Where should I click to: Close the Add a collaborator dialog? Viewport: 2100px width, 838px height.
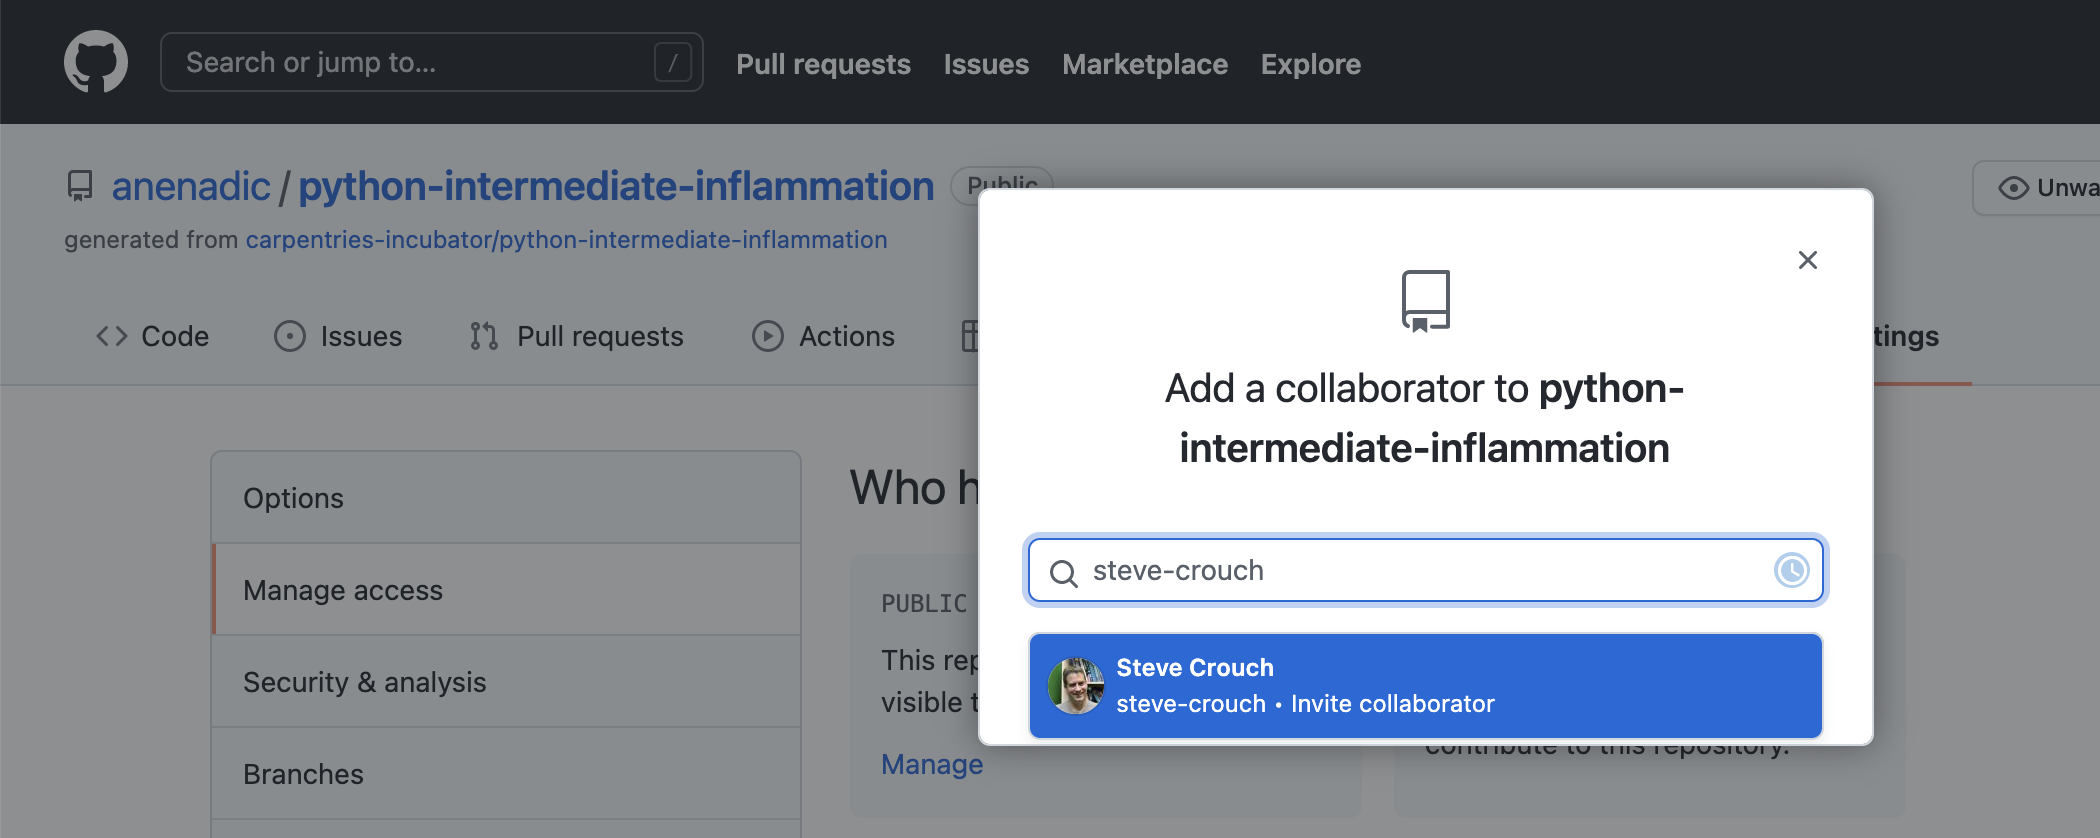tap(1808, 260)
